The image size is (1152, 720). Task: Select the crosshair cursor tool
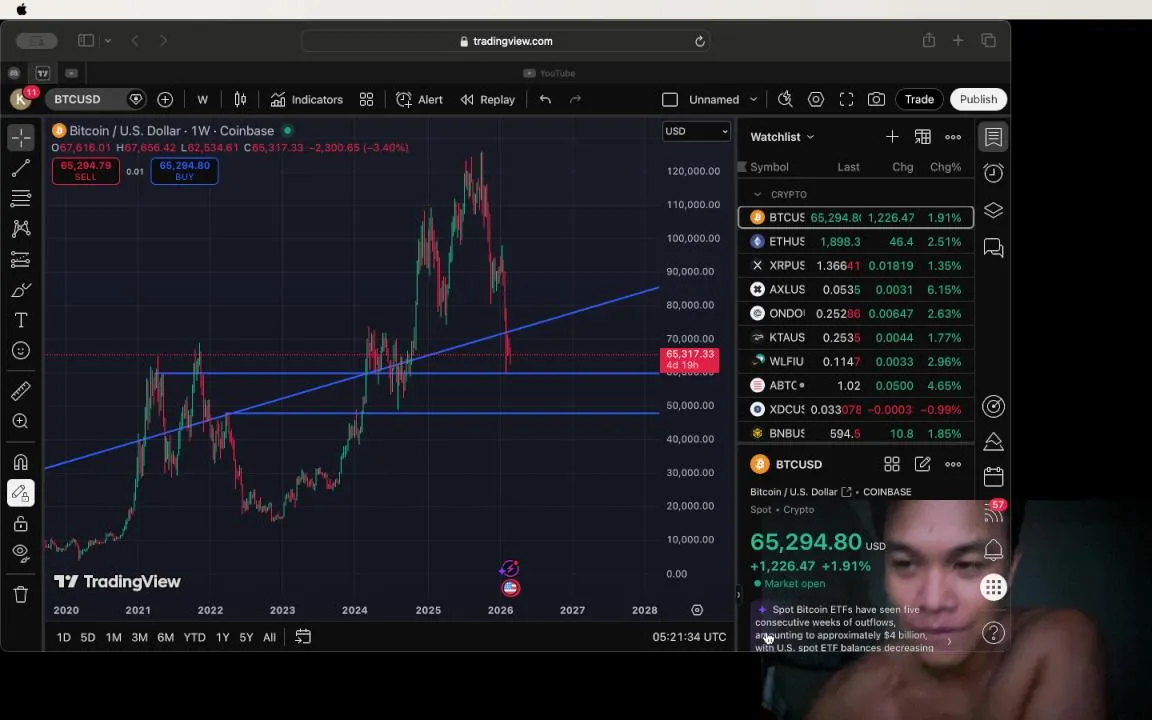21,137
